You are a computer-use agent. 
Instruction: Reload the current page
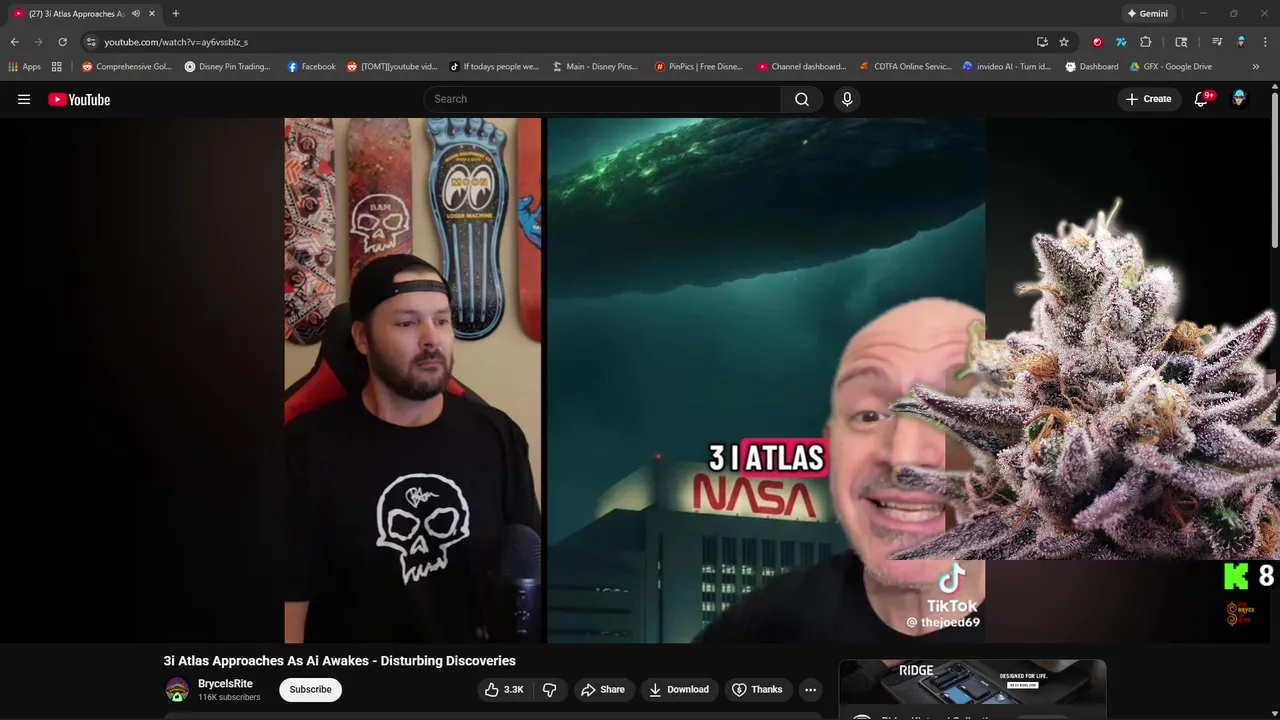pyautogui.click(x=62, y=42)
